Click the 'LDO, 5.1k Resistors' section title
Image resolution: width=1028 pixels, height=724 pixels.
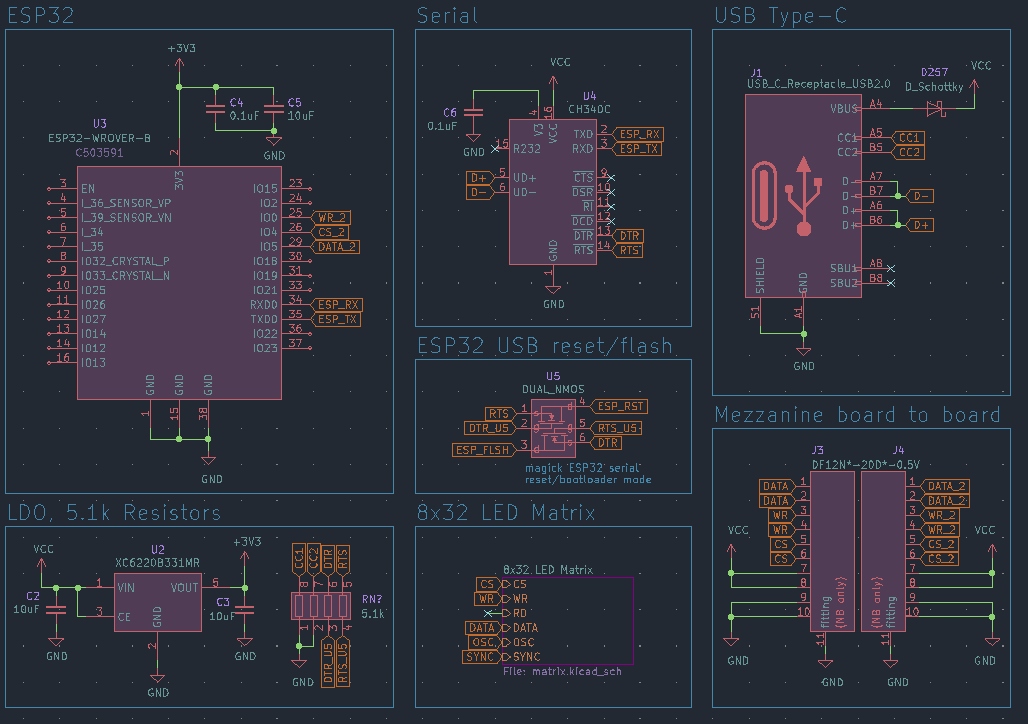(114, 512)
